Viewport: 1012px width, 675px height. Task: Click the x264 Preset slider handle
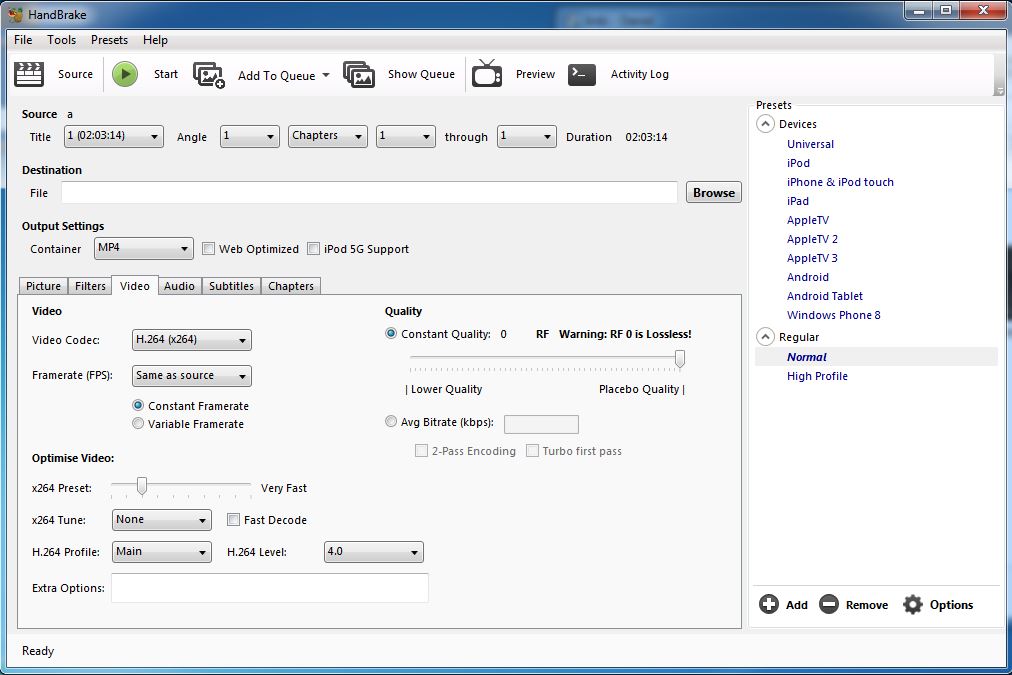coord(142,486)
